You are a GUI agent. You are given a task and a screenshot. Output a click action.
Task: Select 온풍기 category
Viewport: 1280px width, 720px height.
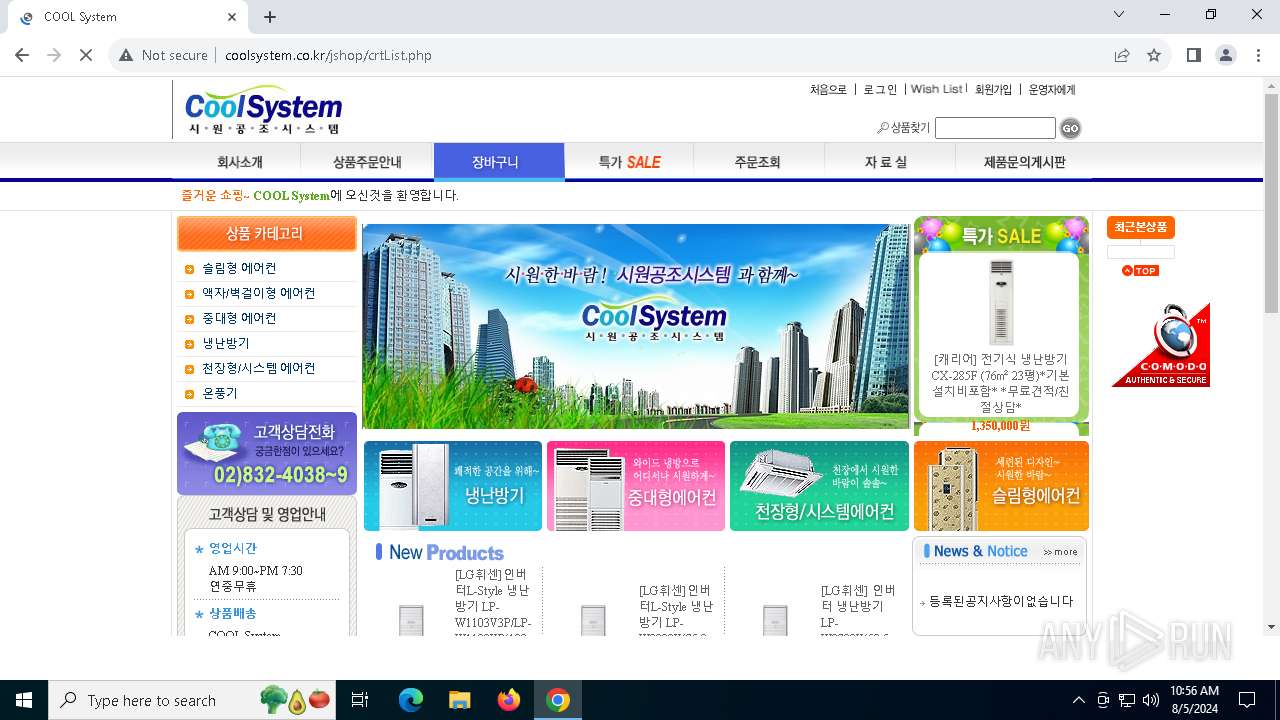(x=220, y=393)
